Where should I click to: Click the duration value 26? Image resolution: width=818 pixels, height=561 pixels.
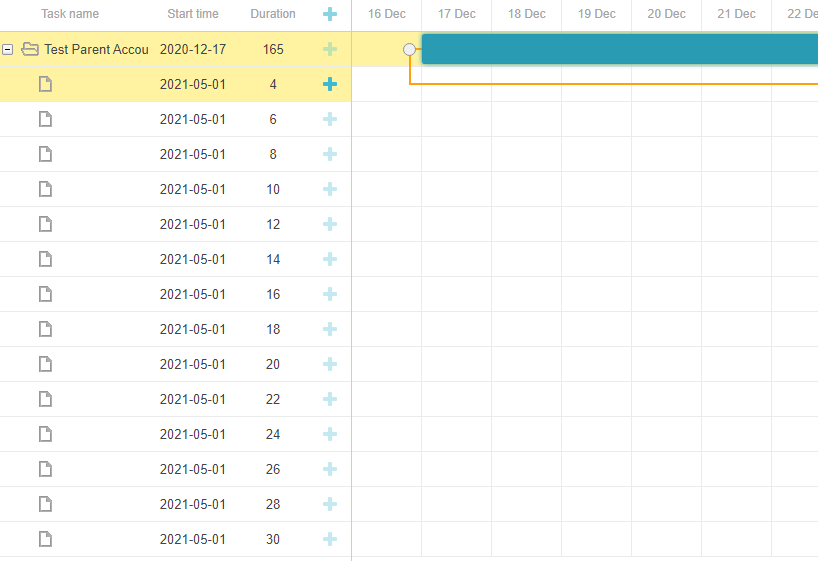(x=273, y=469)
